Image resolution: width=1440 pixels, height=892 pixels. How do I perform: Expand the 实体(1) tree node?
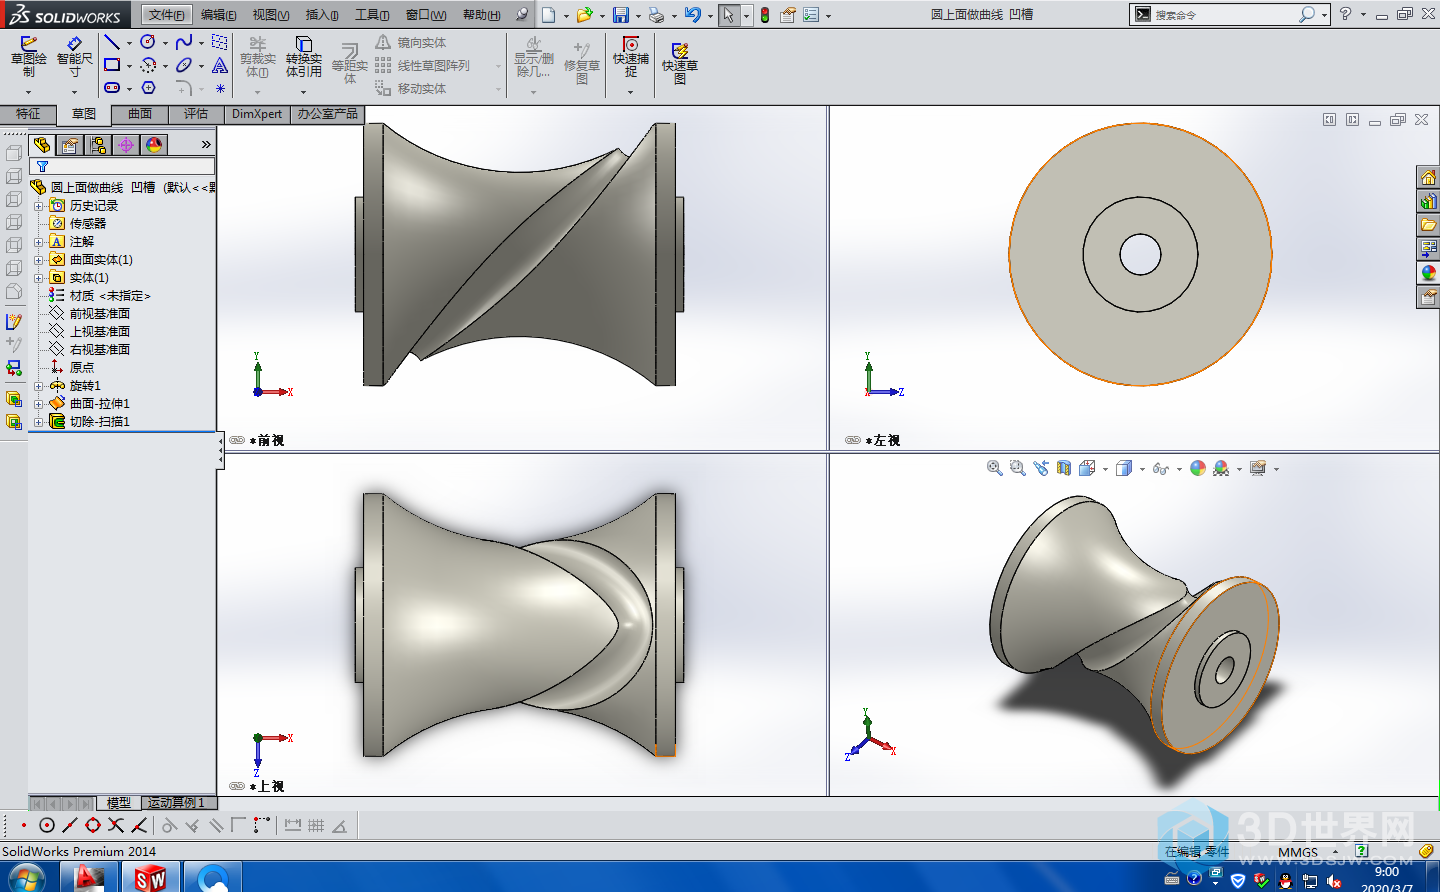coord(38,278)
